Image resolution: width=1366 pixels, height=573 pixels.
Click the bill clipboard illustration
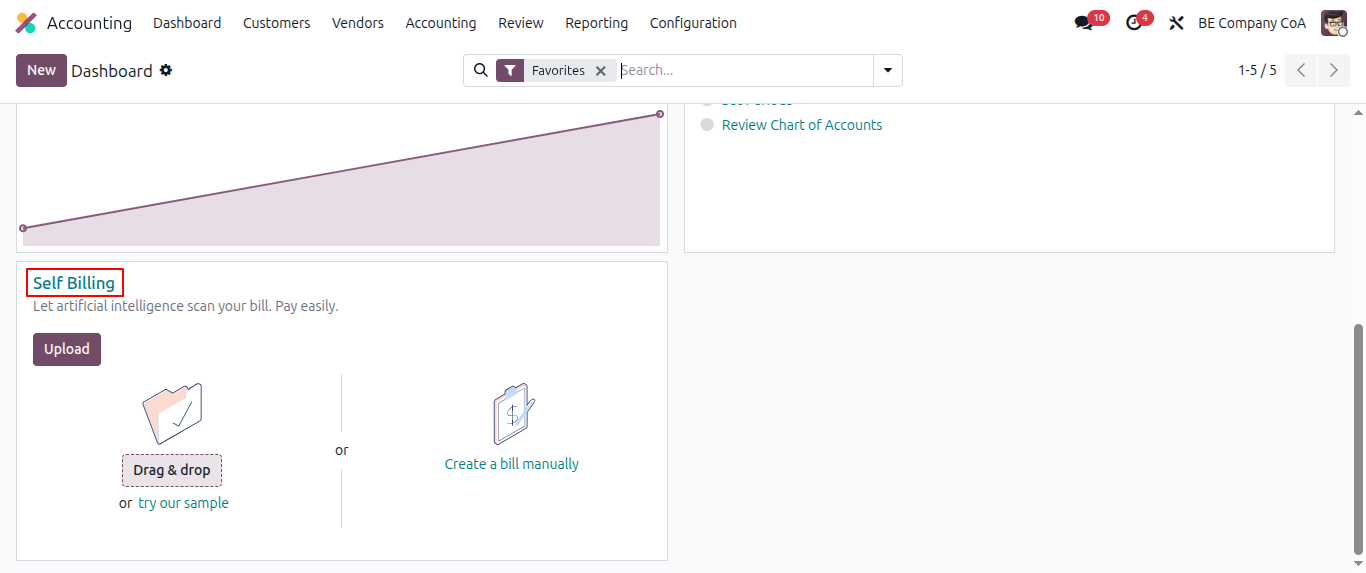pos(513,414)
